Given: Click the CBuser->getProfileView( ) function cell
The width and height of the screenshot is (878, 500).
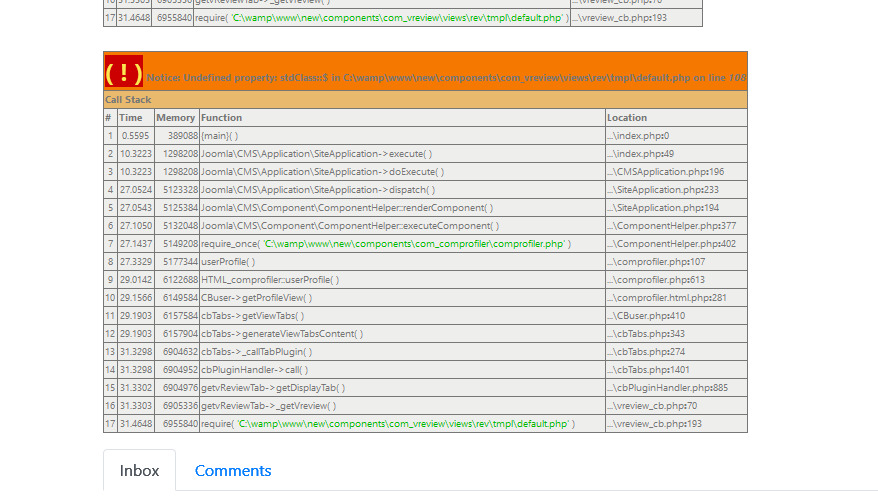Looking at the screenshot, I should coord(257,298).
